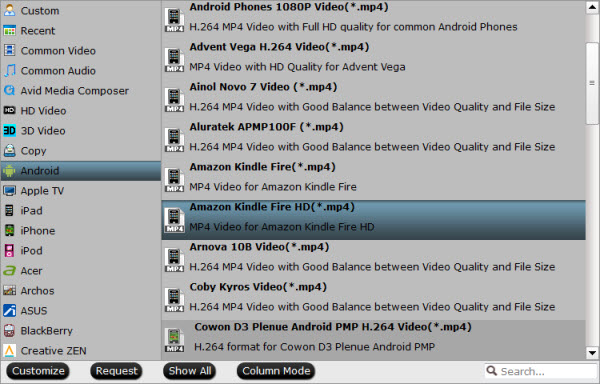Select the BlackBerry category label

[x=46, y=331]
